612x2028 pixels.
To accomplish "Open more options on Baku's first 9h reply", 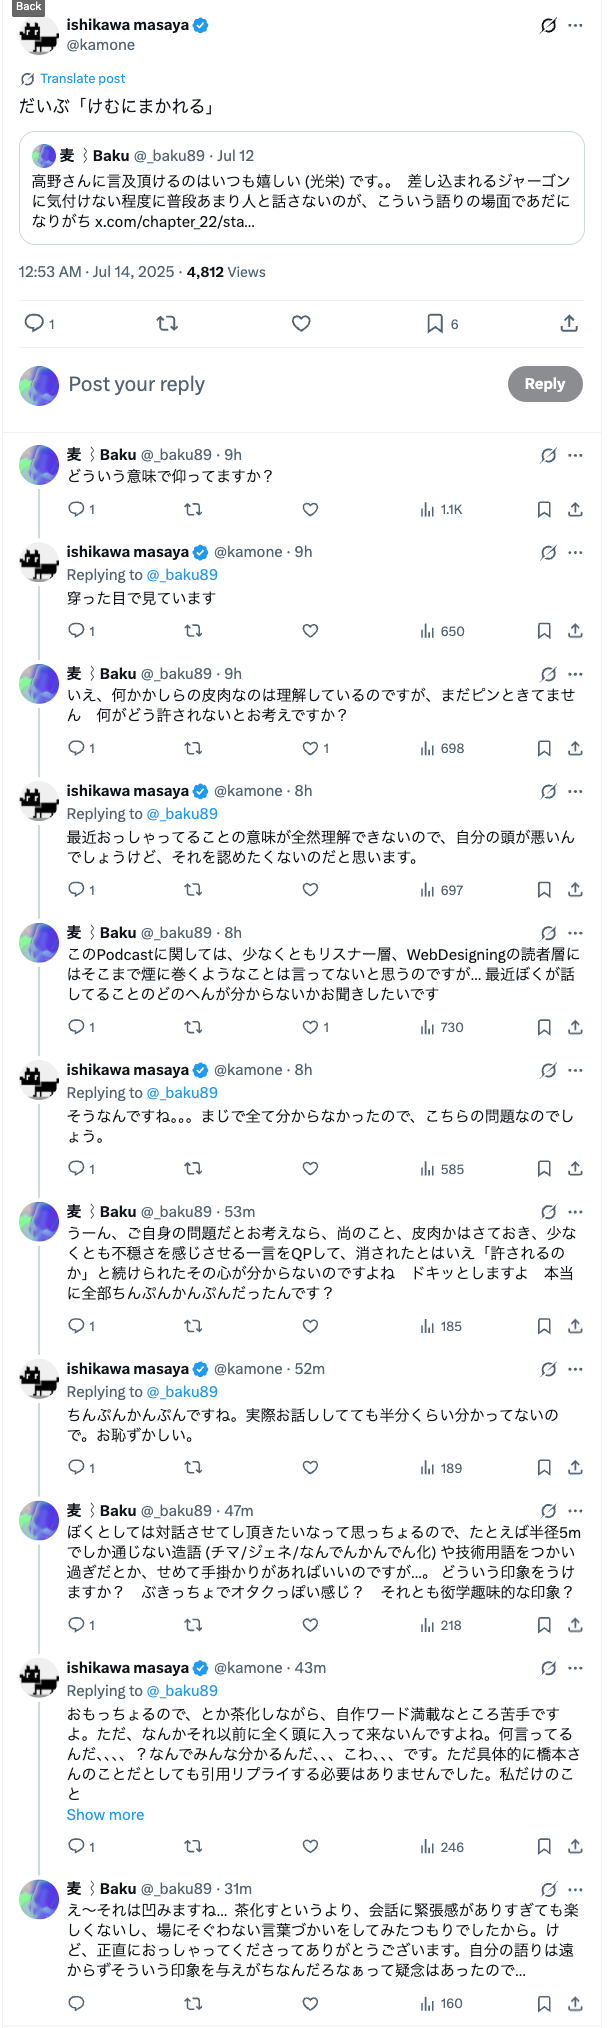I will (x=575, y=455).
